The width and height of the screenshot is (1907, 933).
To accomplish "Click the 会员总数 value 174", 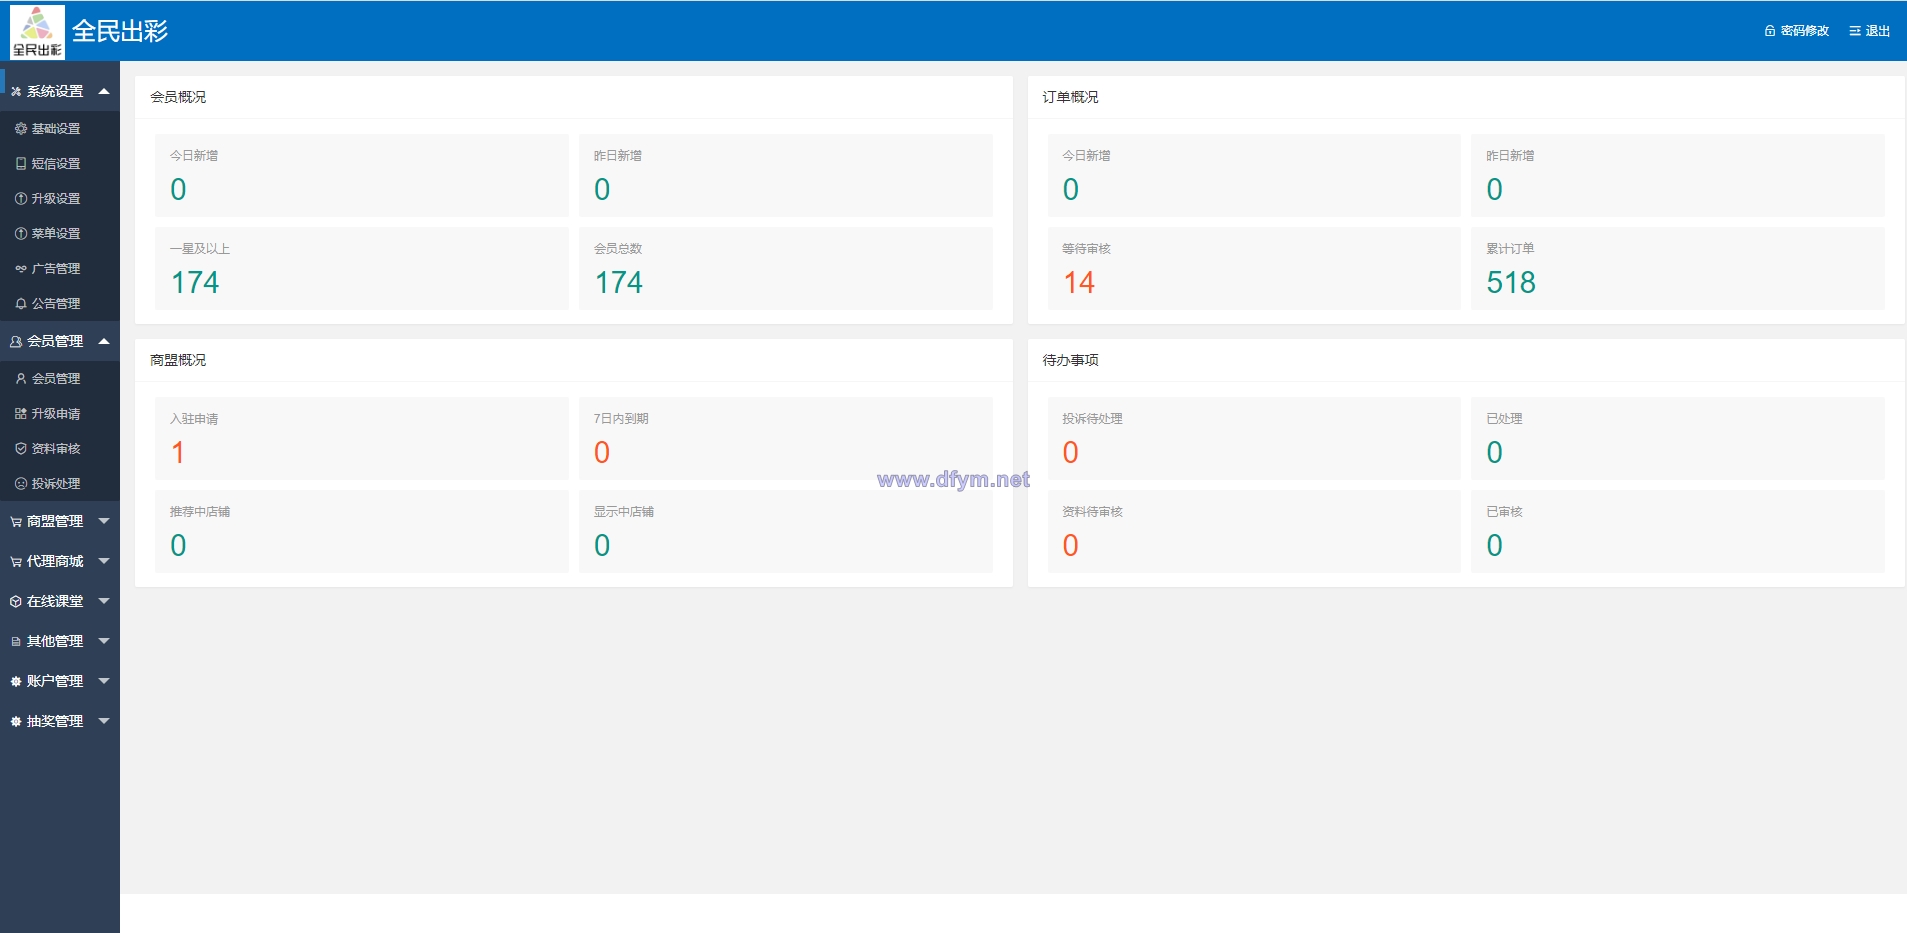I will click(619, 283).
